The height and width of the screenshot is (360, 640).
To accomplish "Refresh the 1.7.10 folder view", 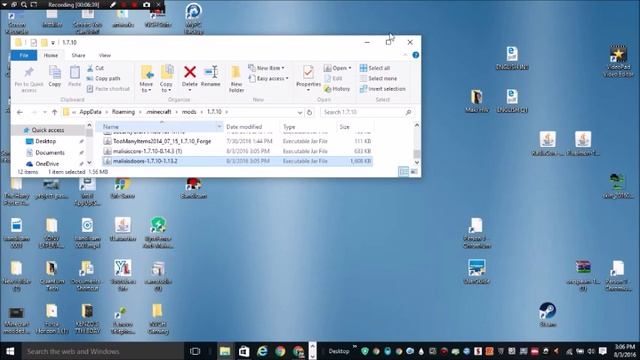I will click(309, 112).
